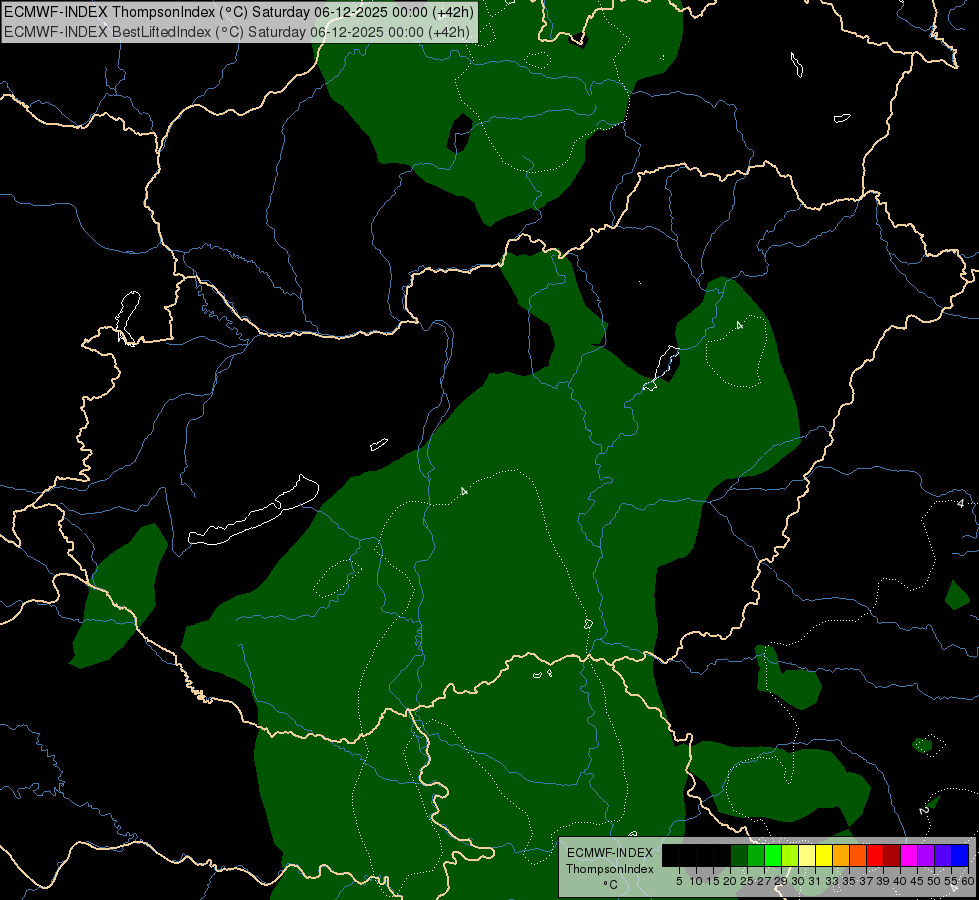Select the orange-red 35-37 legend swatch

pos(858,856)
